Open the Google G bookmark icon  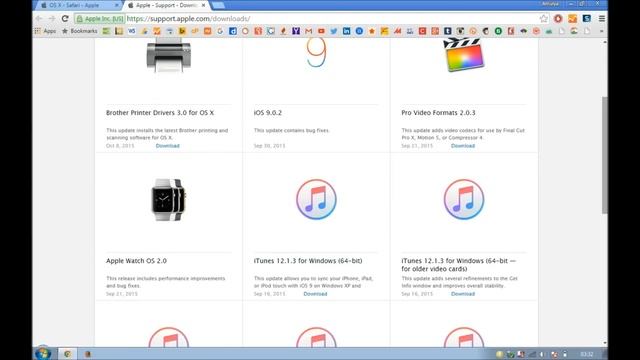click(x=220, y=31)
